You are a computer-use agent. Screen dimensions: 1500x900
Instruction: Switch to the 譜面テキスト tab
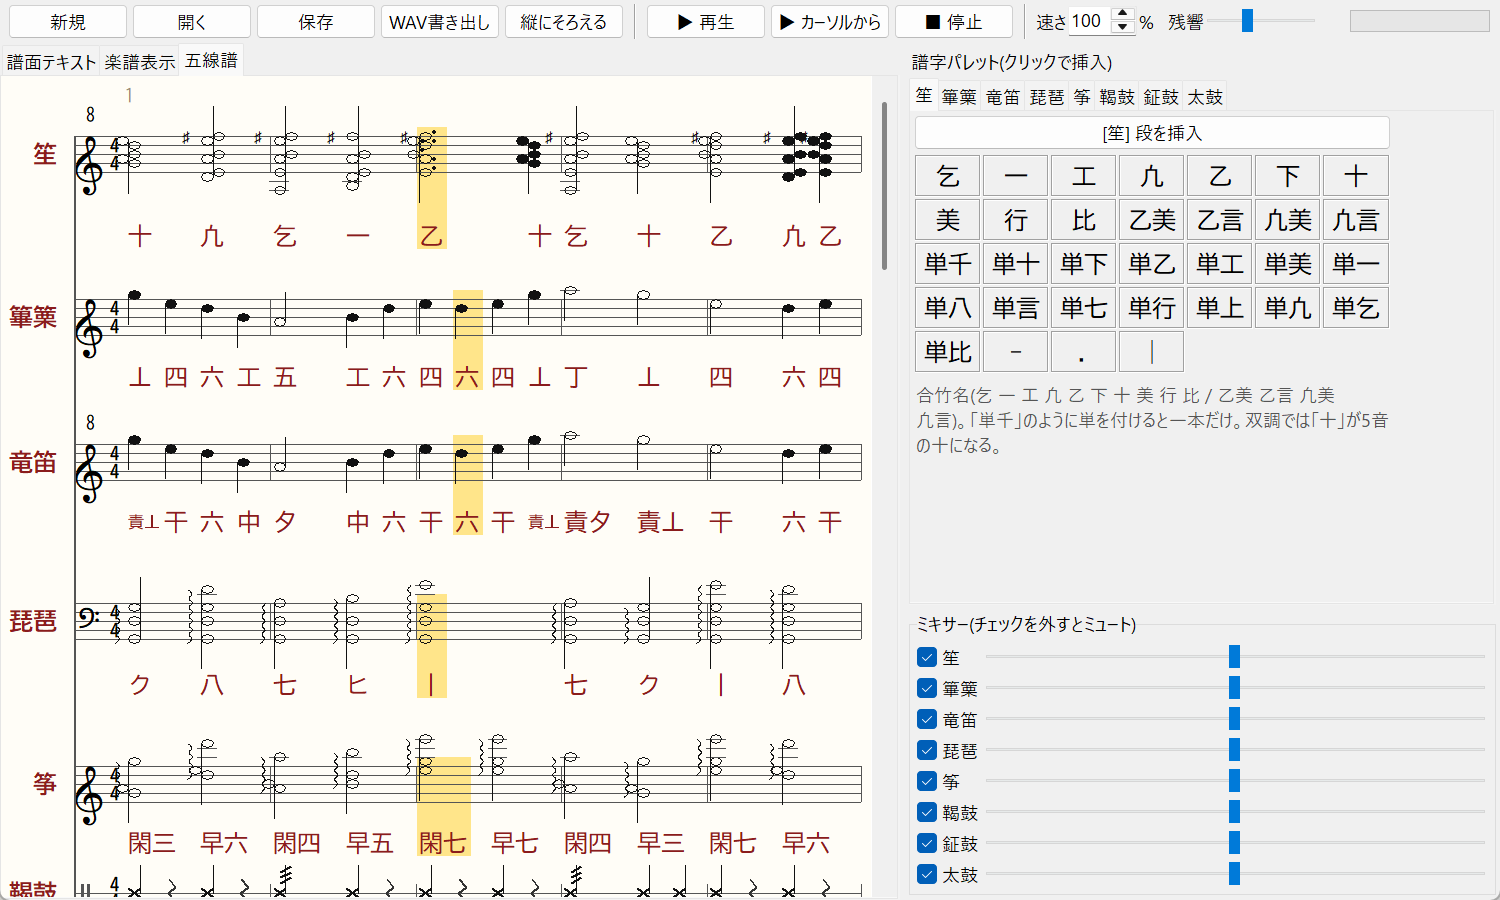51,62
